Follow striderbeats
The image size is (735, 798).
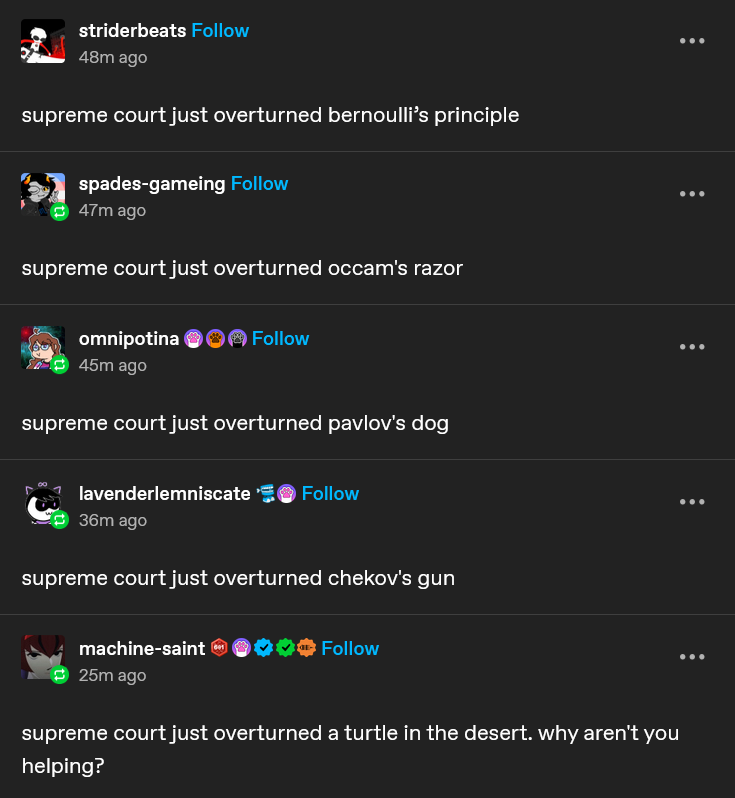click(x=220, y=31)
